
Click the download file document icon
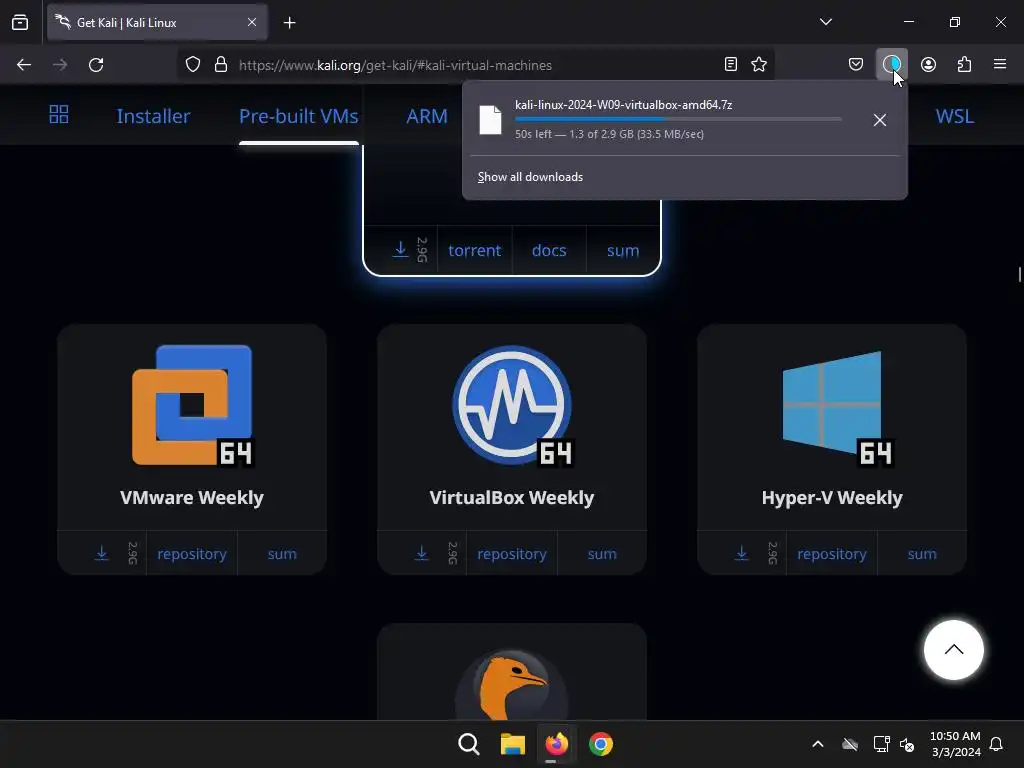click(x=490, y=120)
